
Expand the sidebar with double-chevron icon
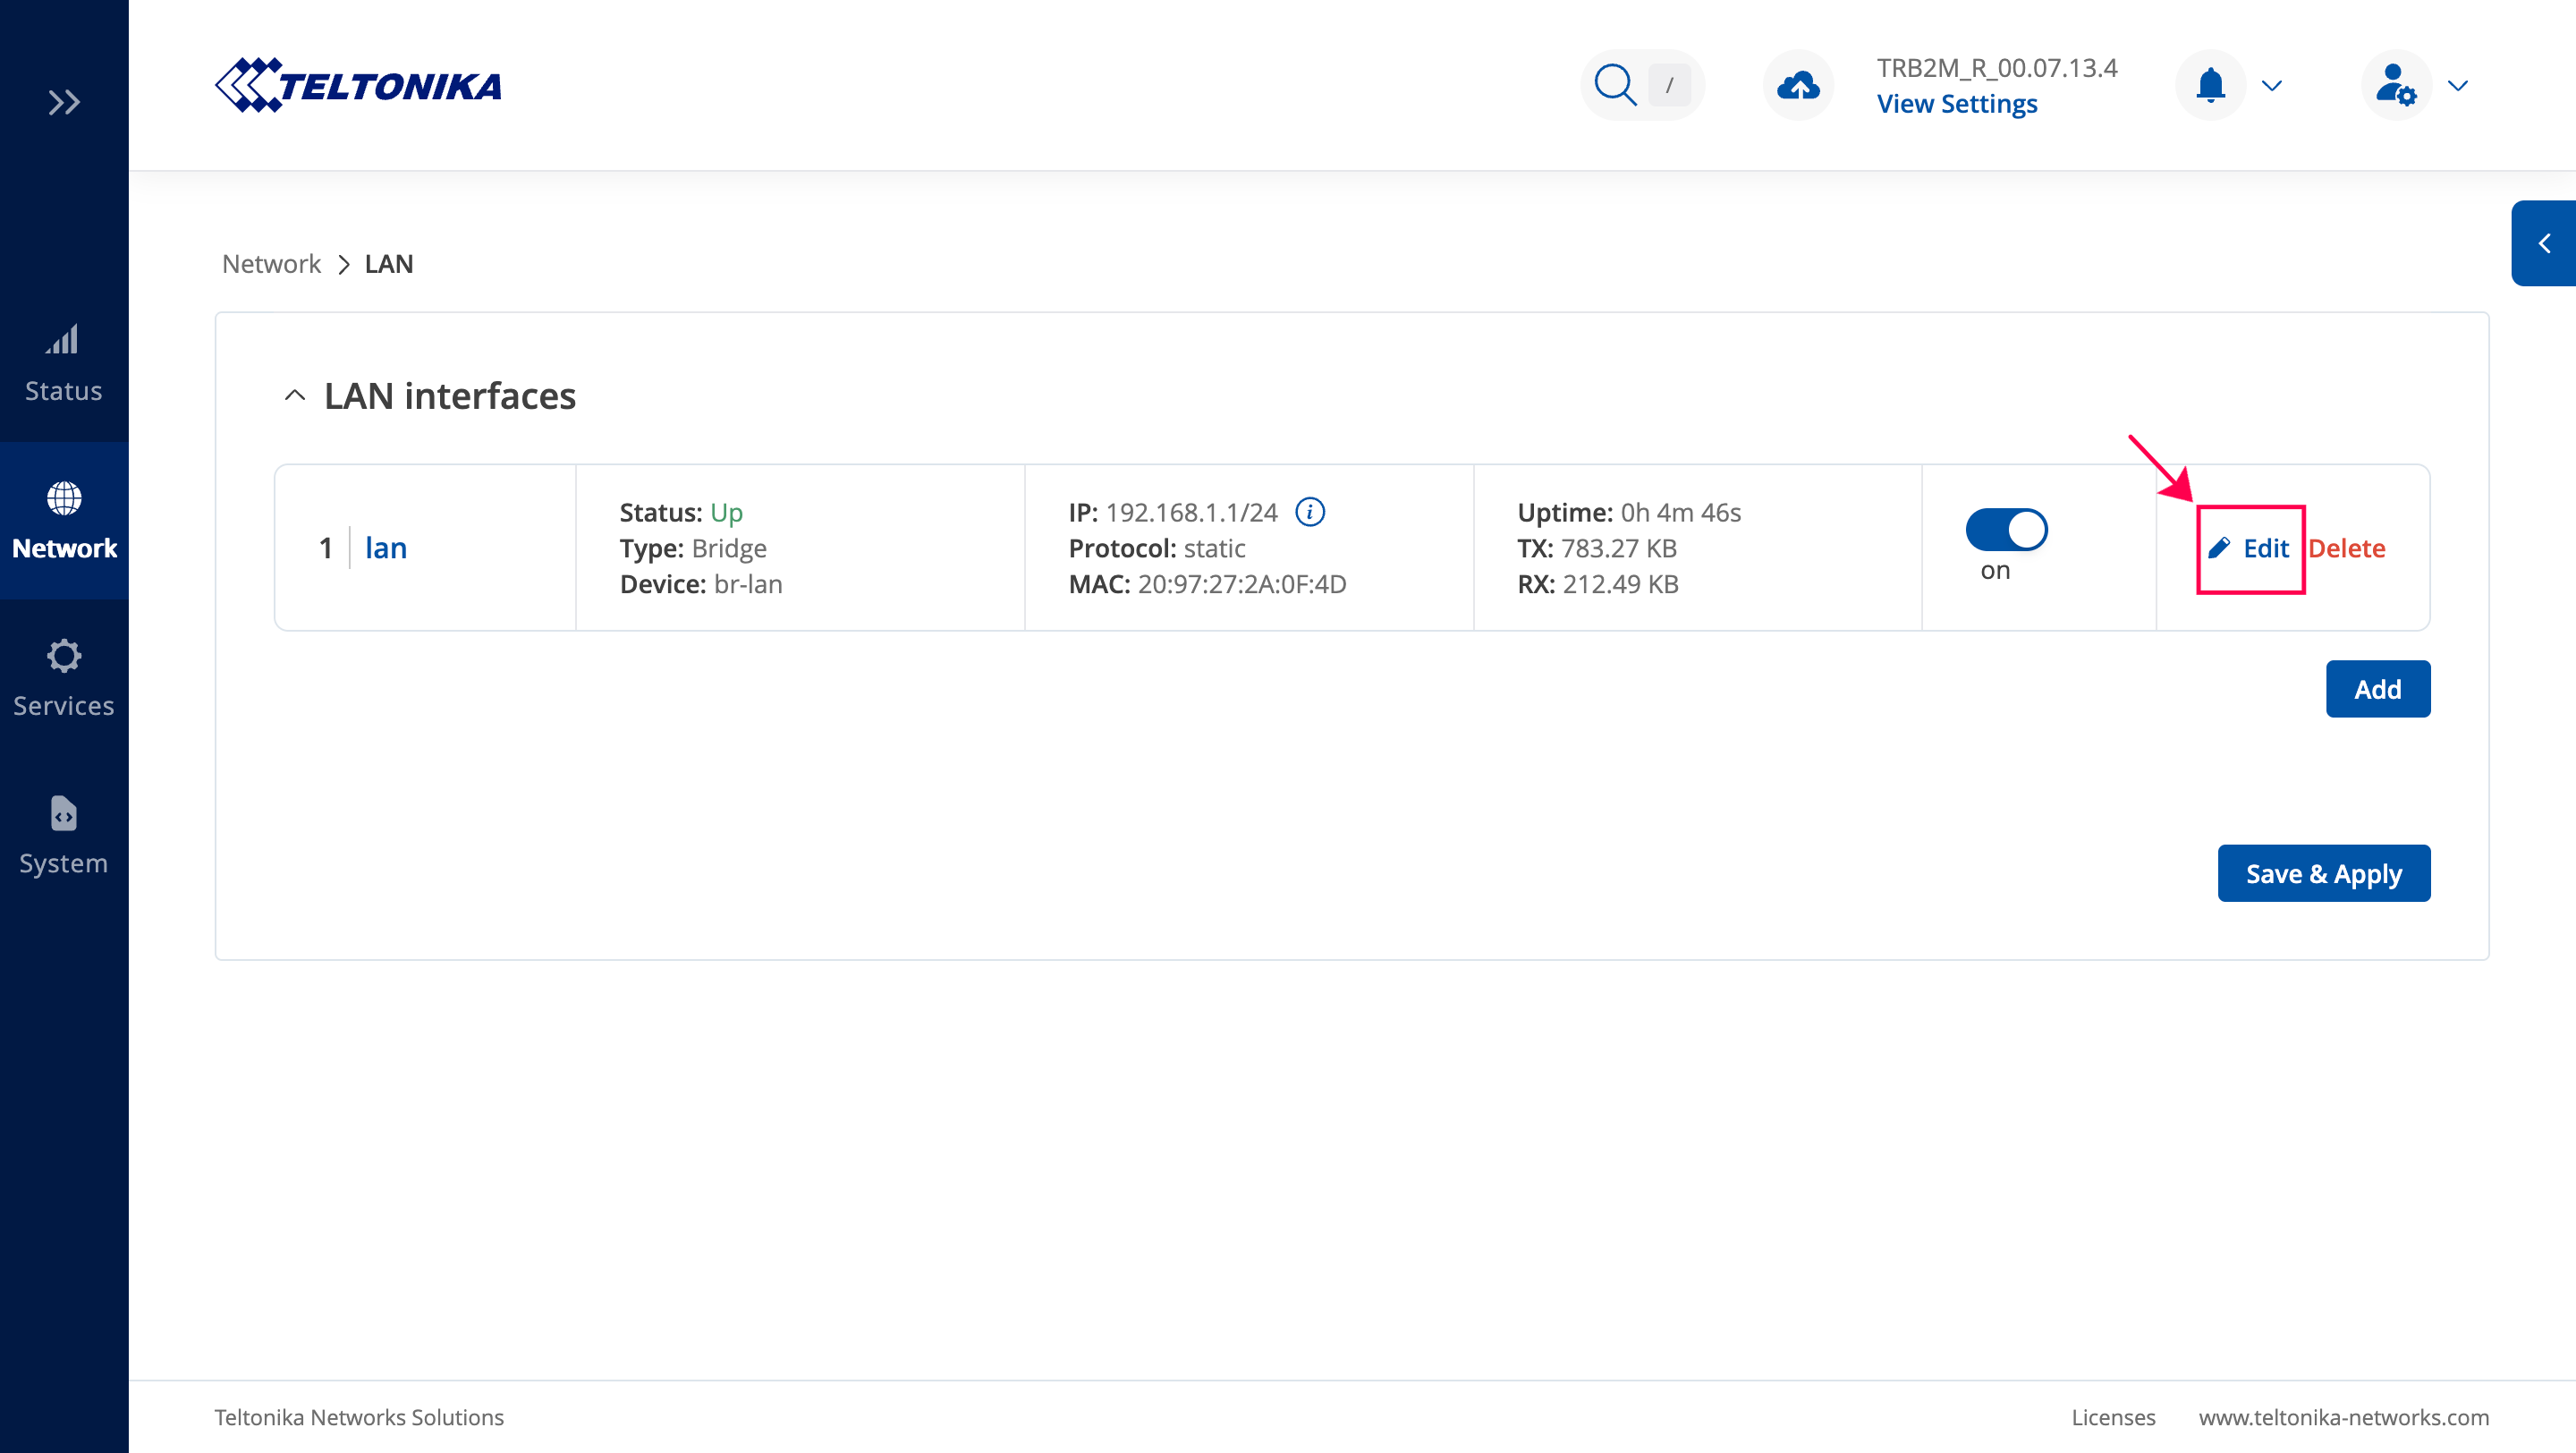(x=64, y=102)
